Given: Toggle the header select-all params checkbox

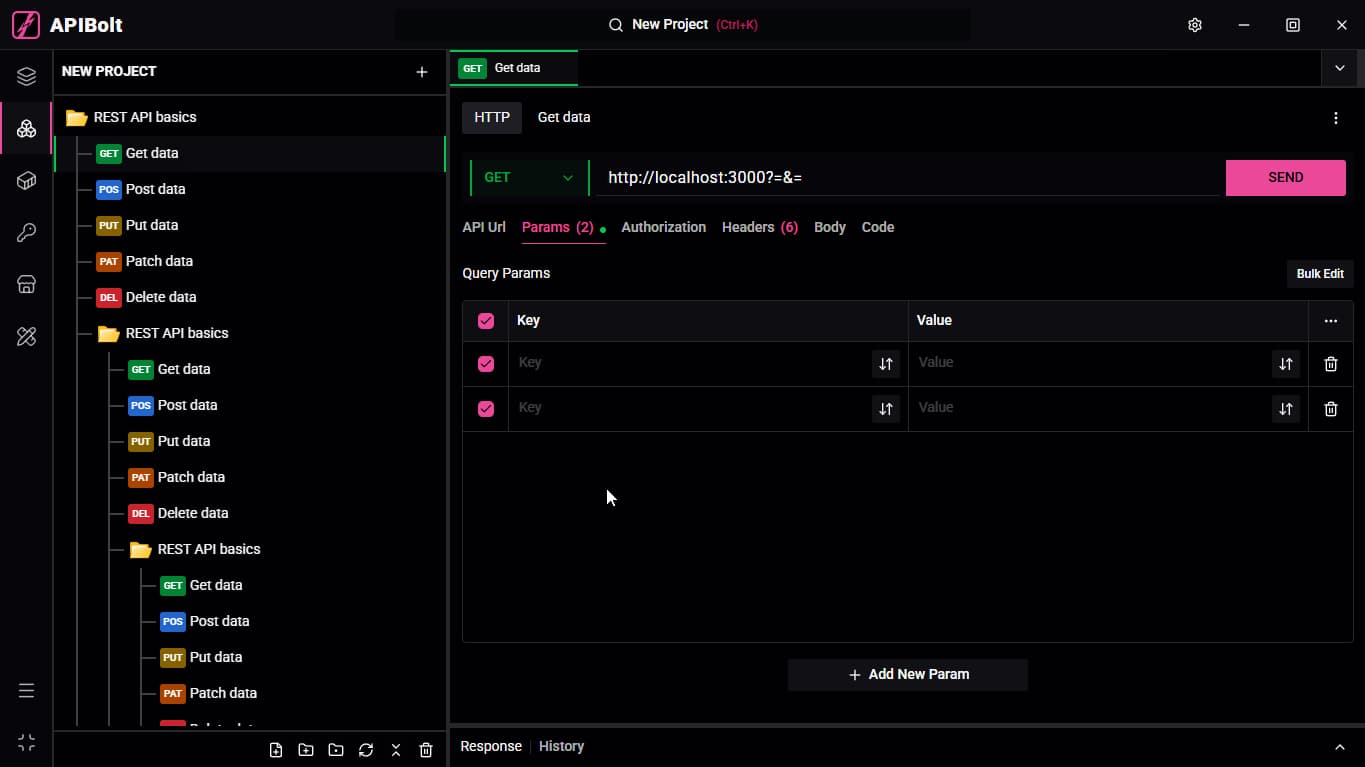Looking at the screenshot, I should coord(486,321).
